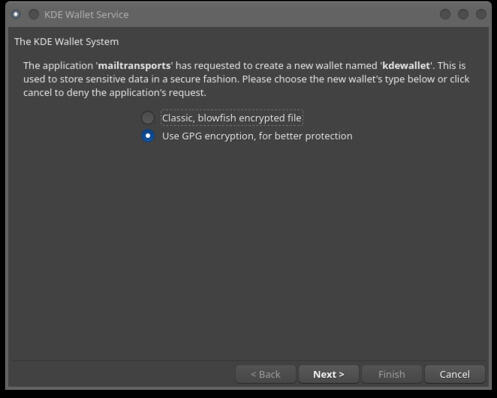The image size is (497, 398).
Task: Click the 'The KDE Wallet System' heading
Action: click(66, 42)
